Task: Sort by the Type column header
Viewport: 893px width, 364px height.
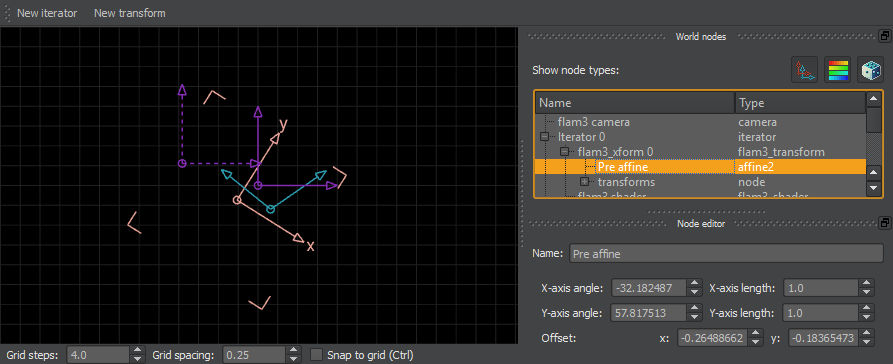Action: 800,103
